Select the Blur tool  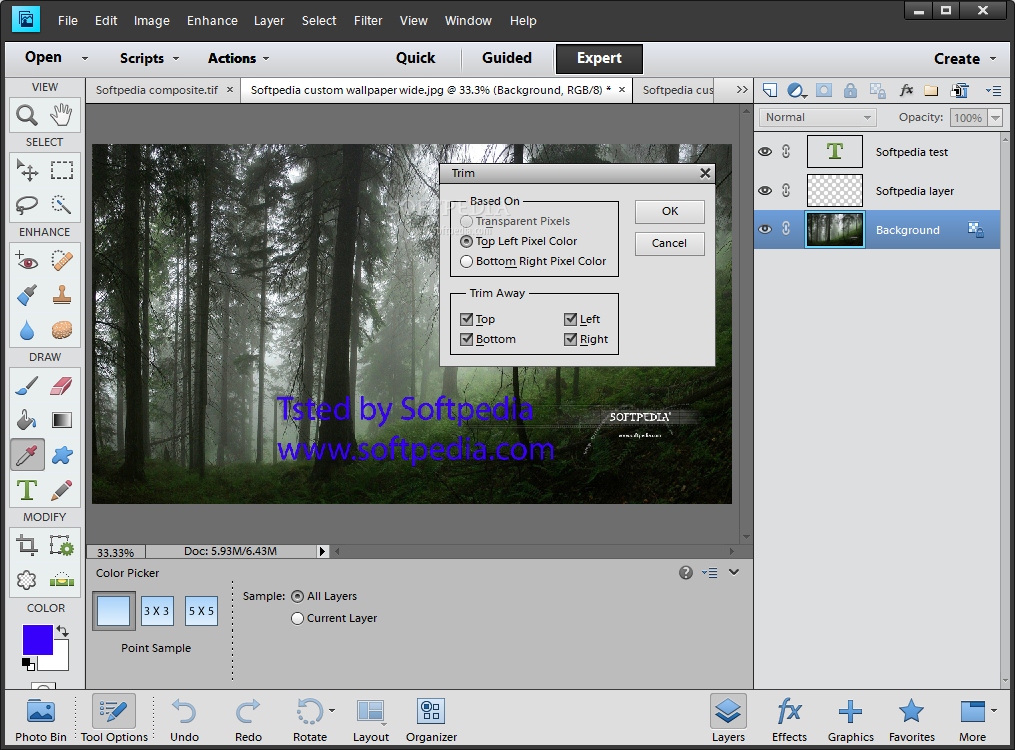(27, 330)
